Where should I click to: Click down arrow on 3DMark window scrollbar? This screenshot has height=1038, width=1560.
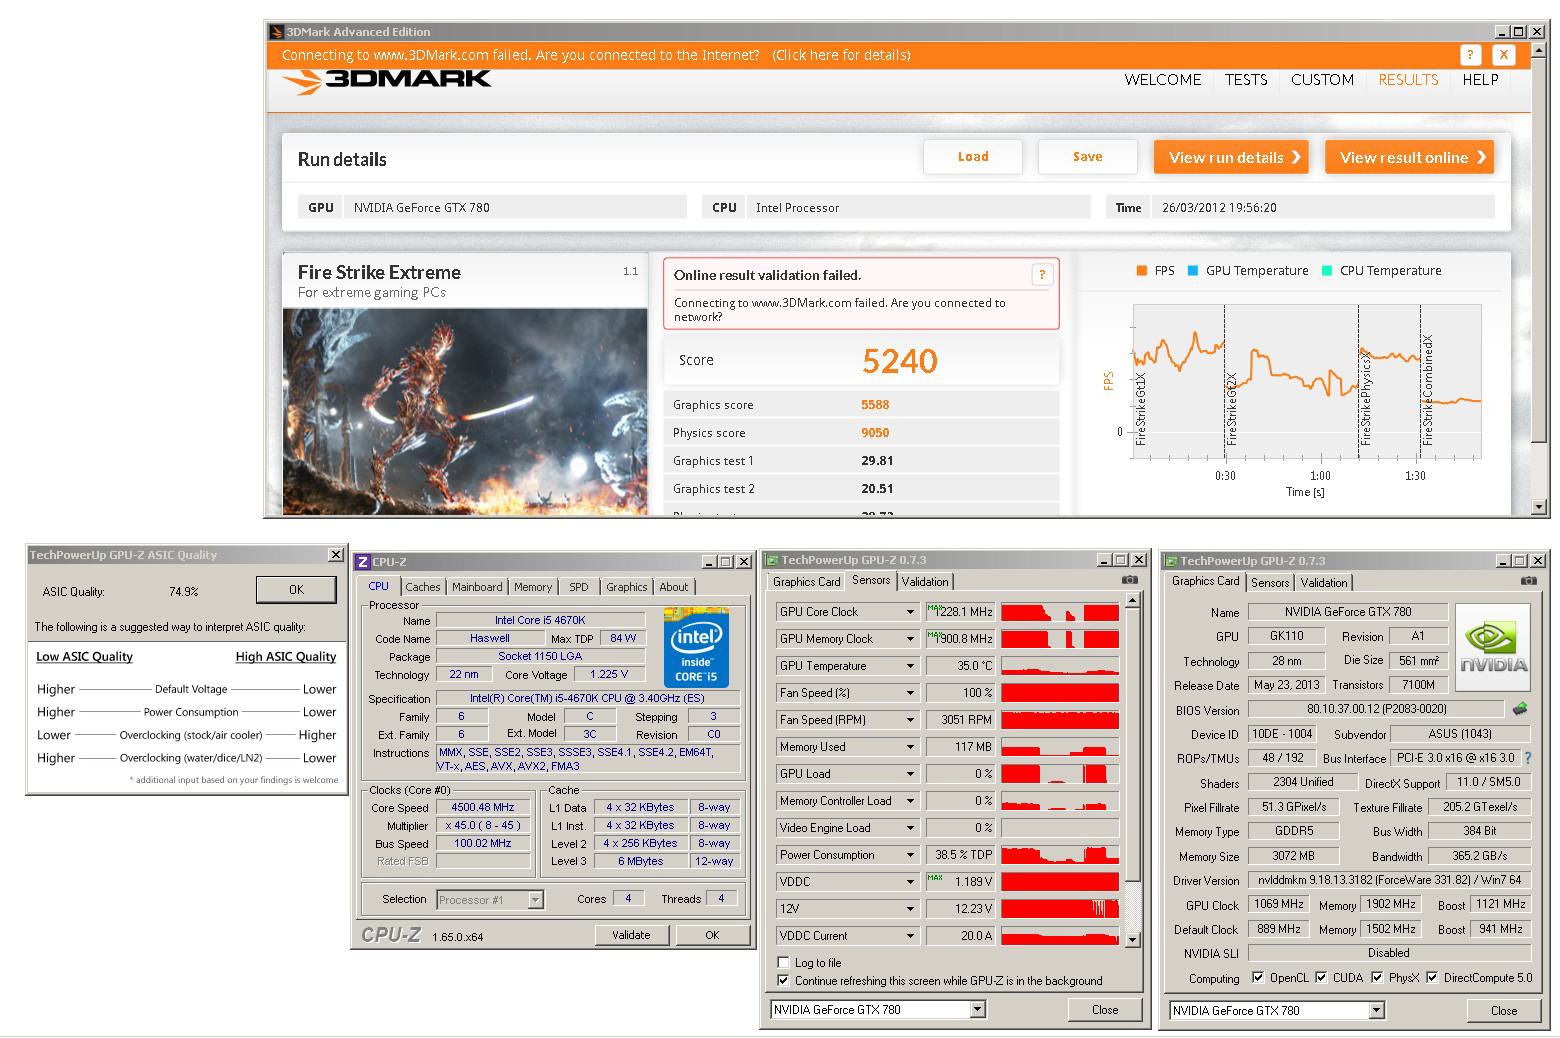point(1541,507)
